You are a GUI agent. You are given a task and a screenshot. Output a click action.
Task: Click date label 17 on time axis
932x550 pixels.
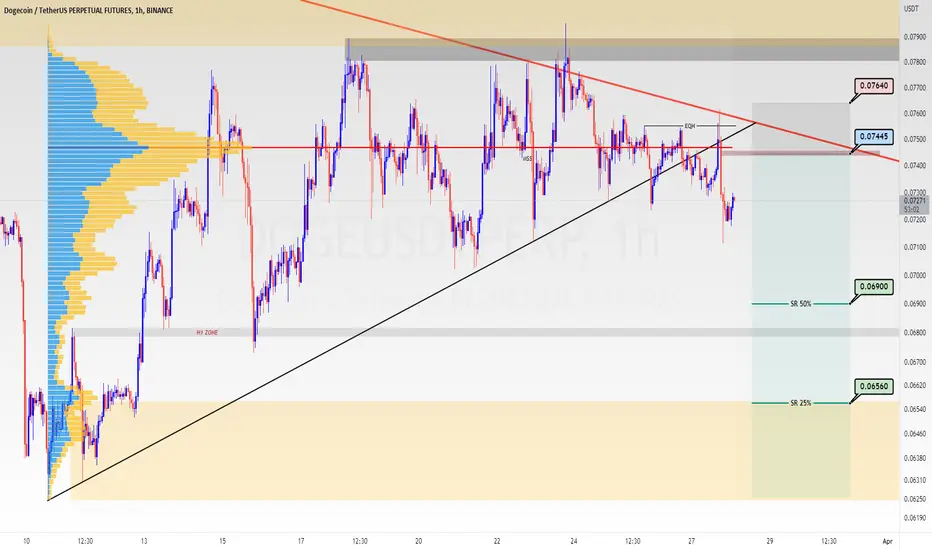click(301, 541)
